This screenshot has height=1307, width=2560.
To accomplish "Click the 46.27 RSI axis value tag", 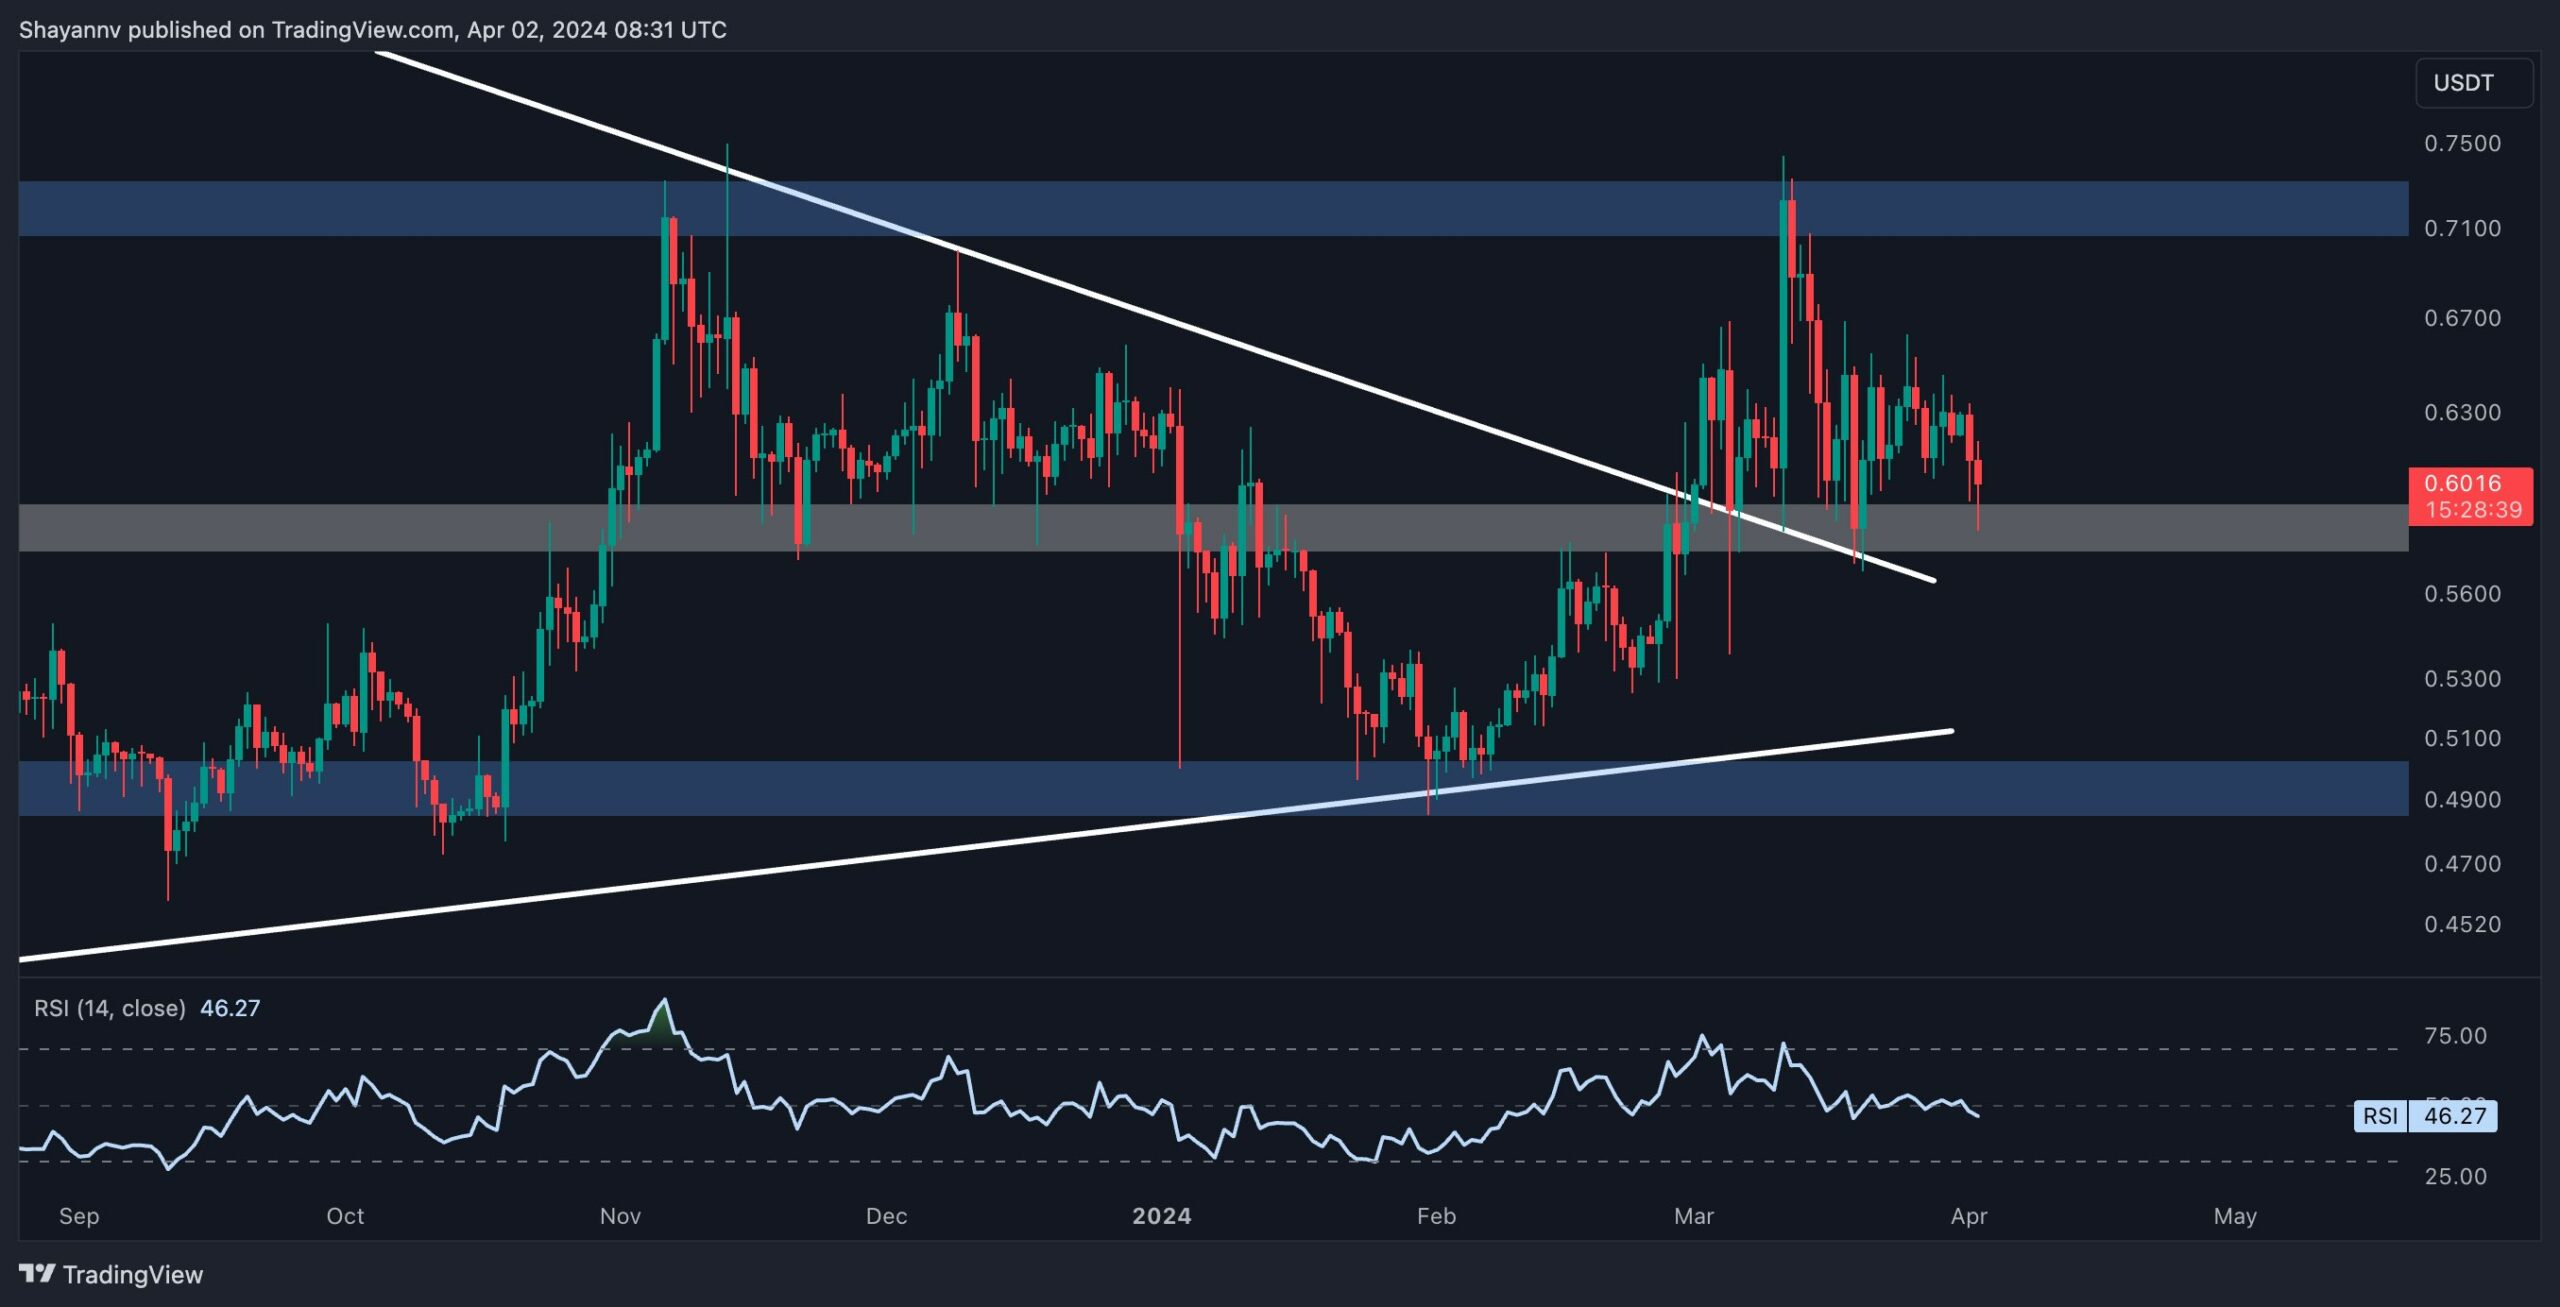I will 2454,1116.
